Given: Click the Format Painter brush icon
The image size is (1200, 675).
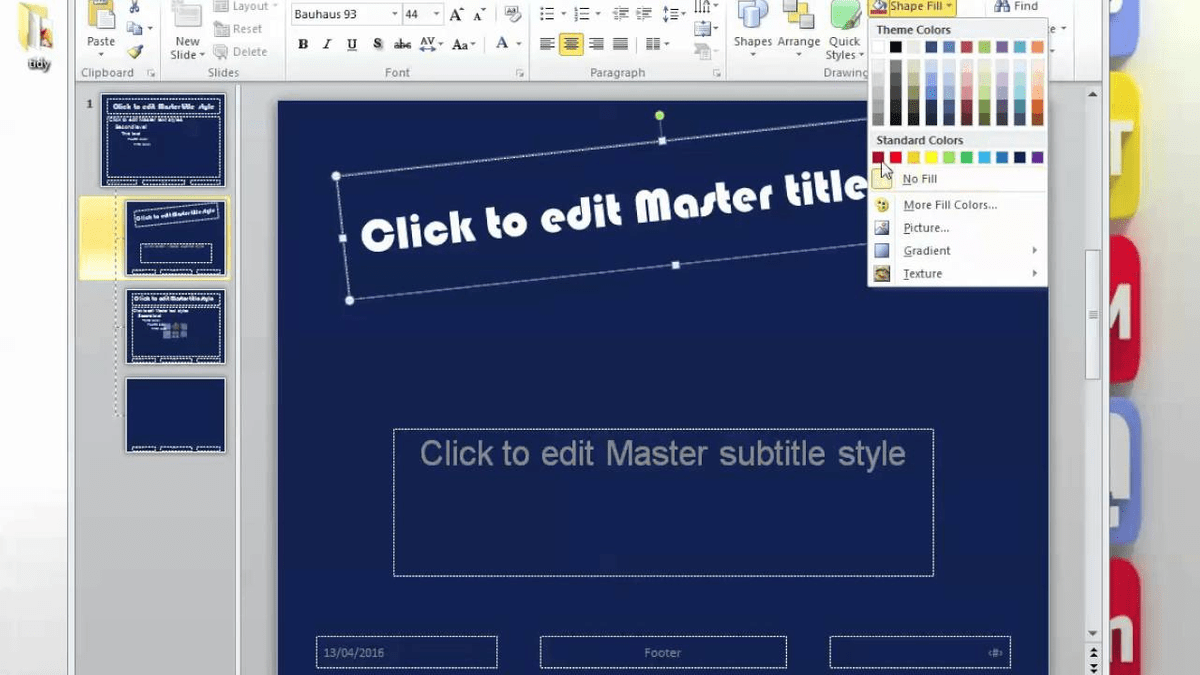Looking at the screenshot, I should [135, 51].
